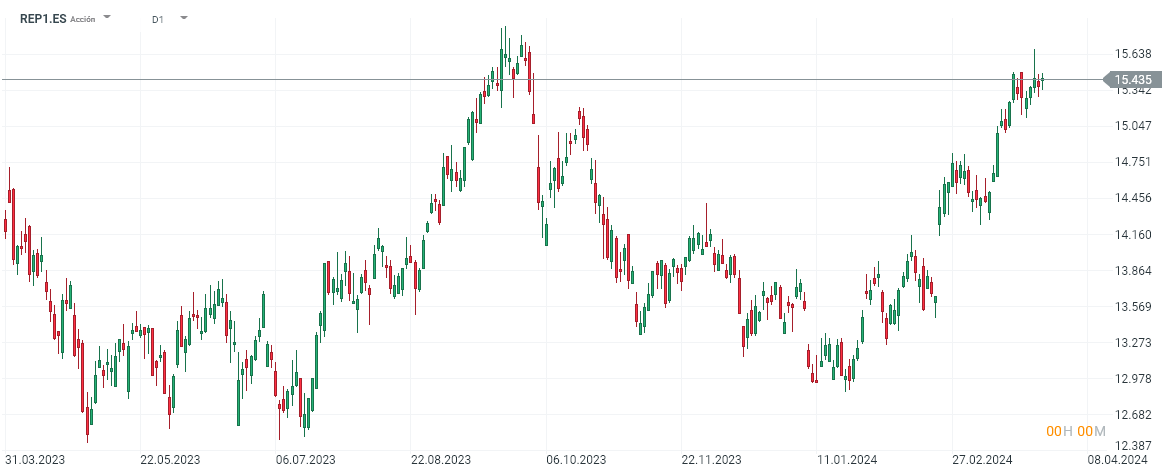1175x476 pixels.
Task: Pick the 12.978 price scale value
Action: tap(1133, 379)
